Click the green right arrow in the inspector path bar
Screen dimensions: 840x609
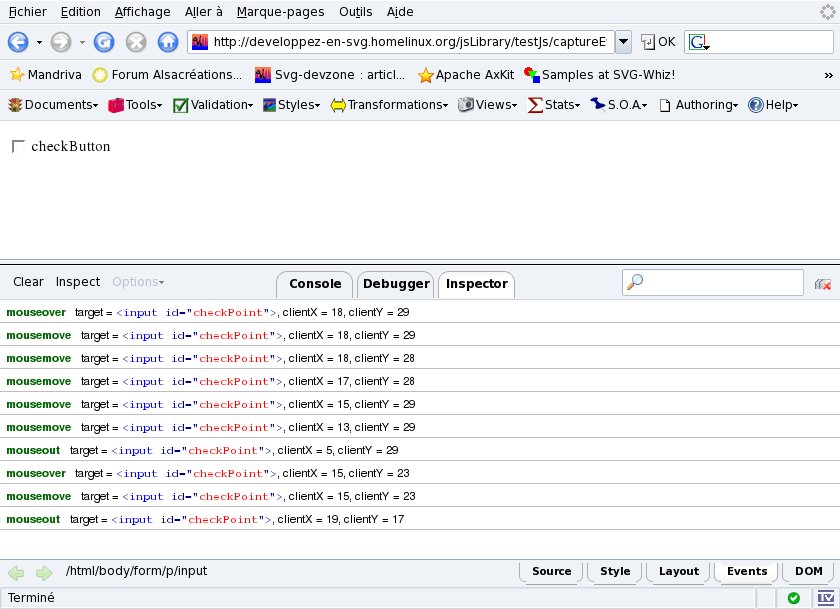coord(44,573)
